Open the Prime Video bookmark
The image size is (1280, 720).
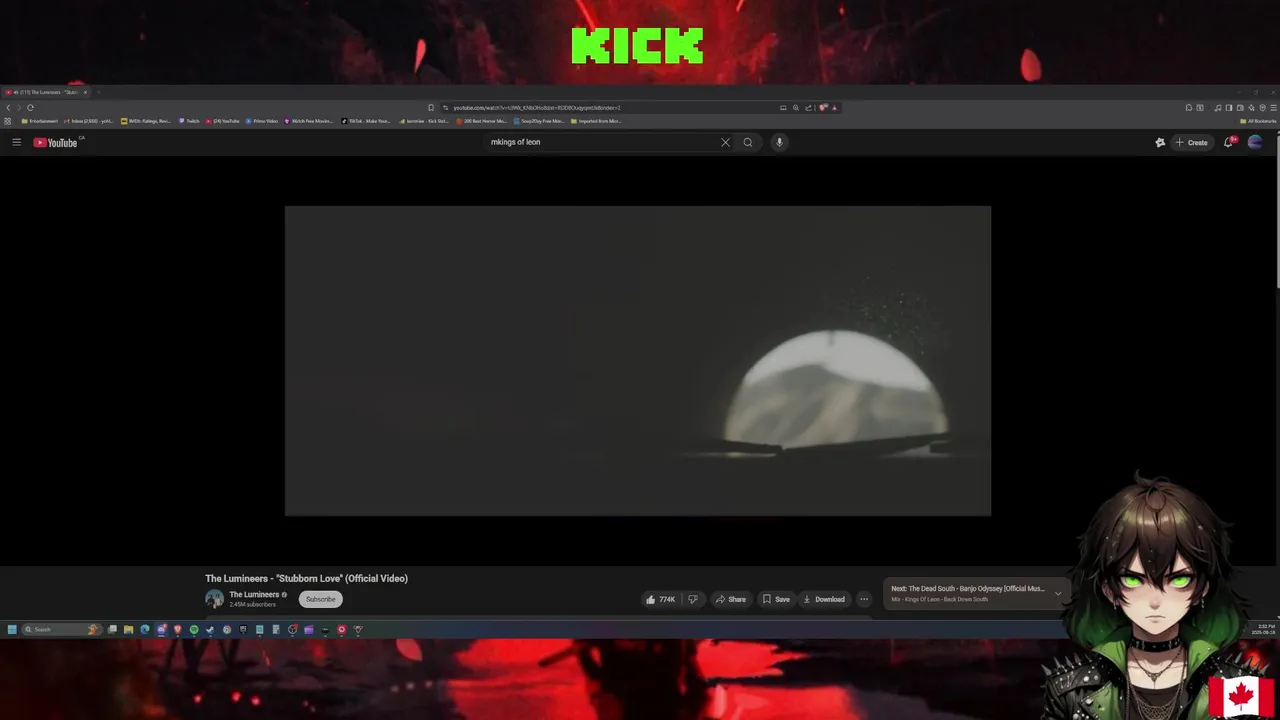262,121
